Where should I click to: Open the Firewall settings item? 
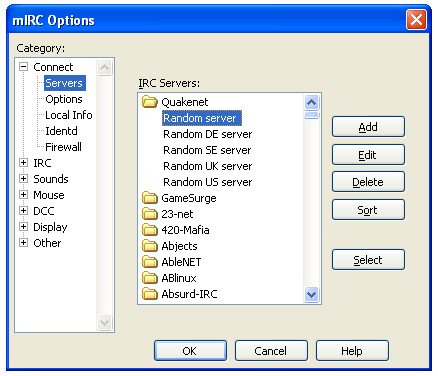click(63, 147)
